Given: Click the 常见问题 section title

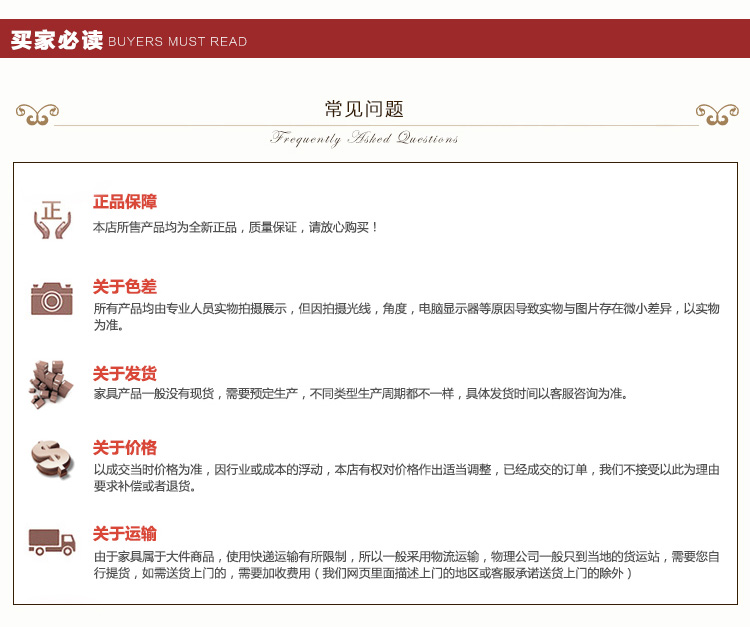Looking at the screenshot, I should (x=364, y=109).
